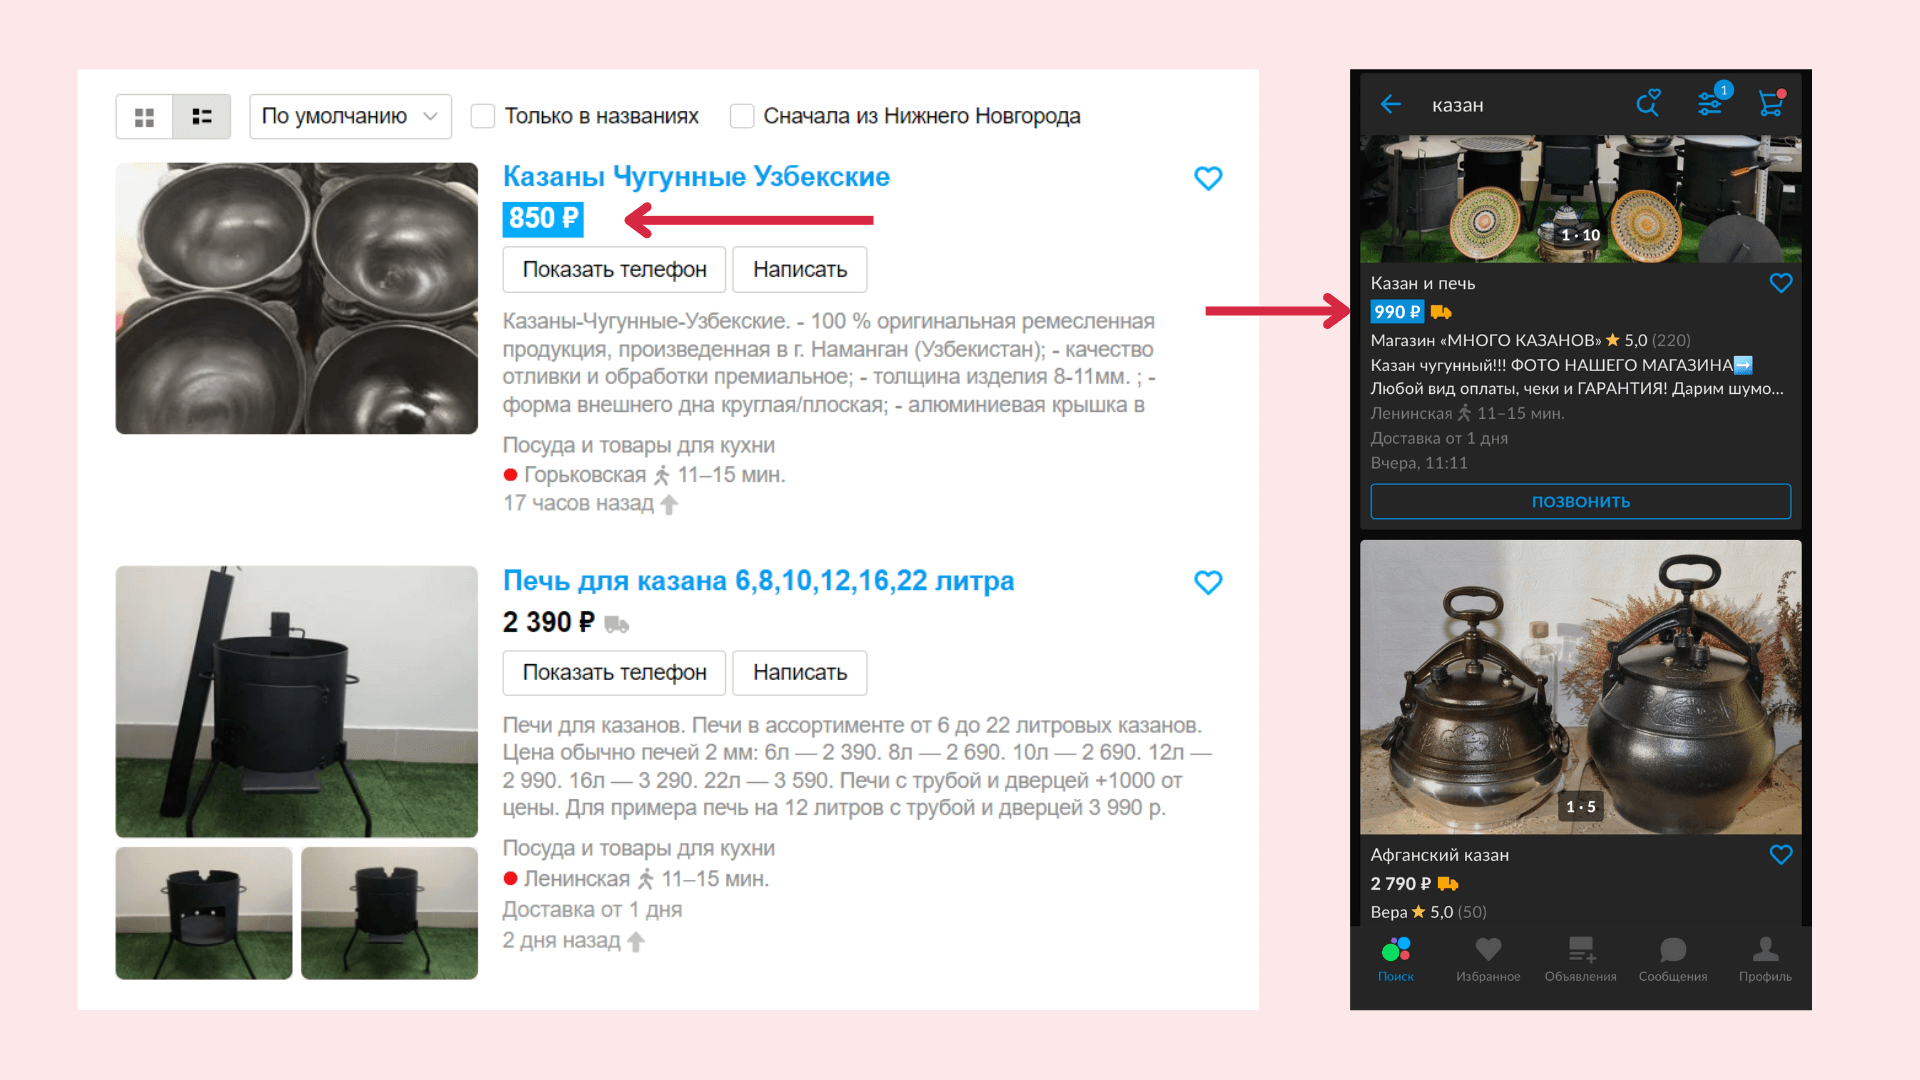The width and height of the screenshot is (1920, 1080).
Task: Tap the ПОЗВОНИТЬ button
Action: pos(1580,502)
